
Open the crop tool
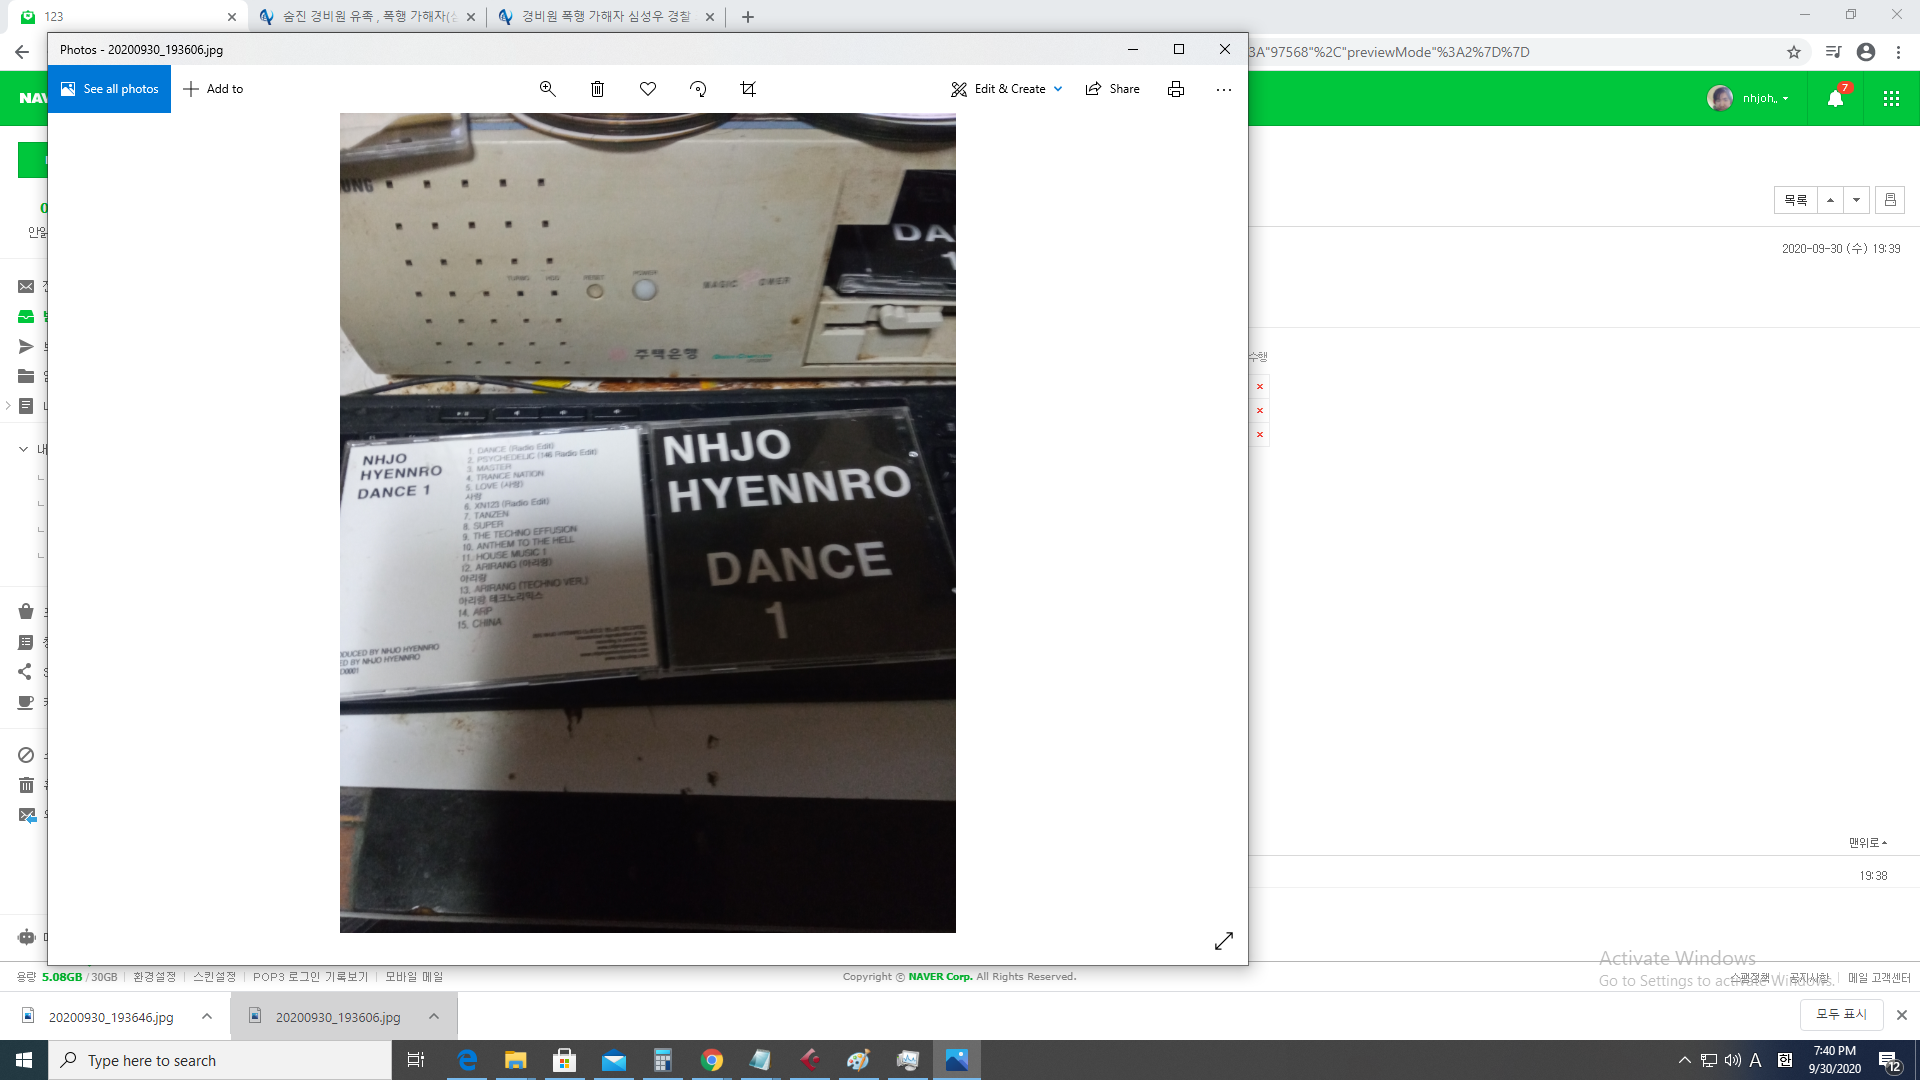[748, 89]
